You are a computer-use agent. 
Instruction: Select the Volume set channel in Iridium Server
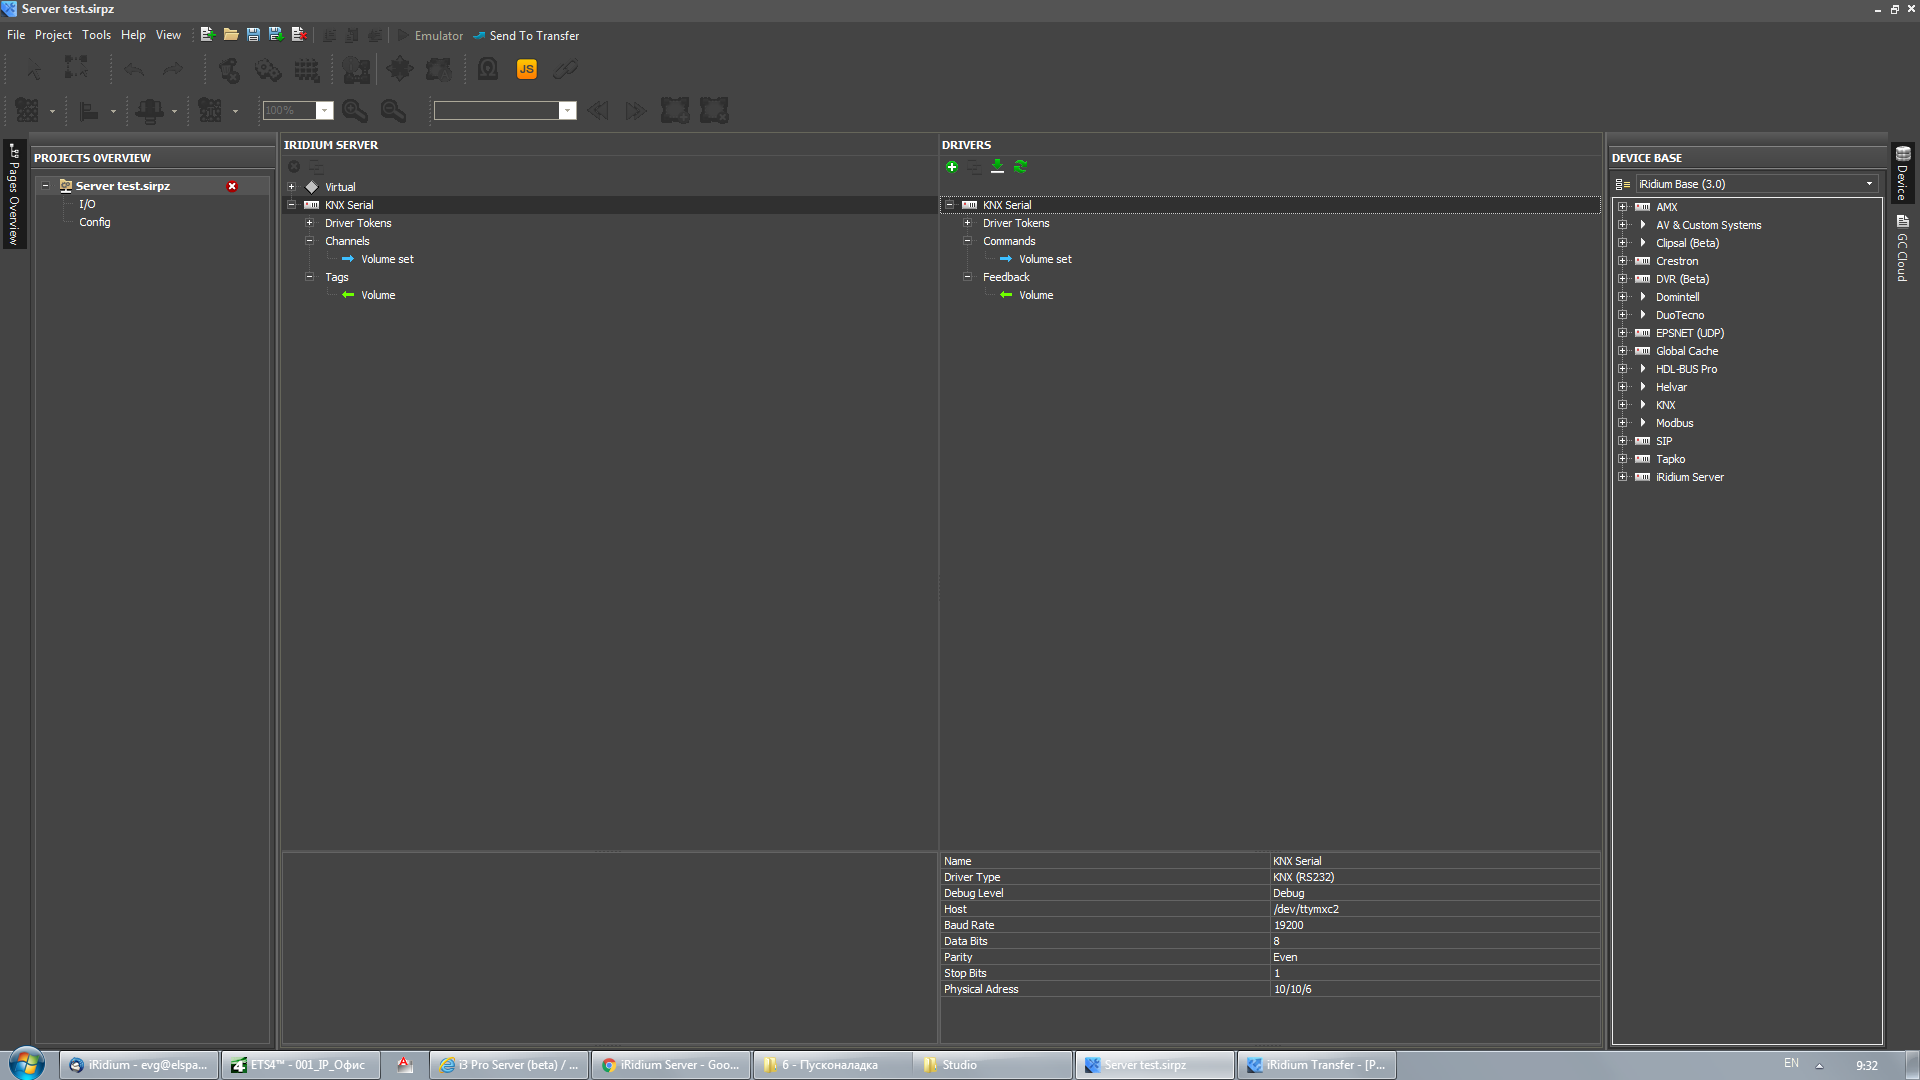click(x=387, y=259)
